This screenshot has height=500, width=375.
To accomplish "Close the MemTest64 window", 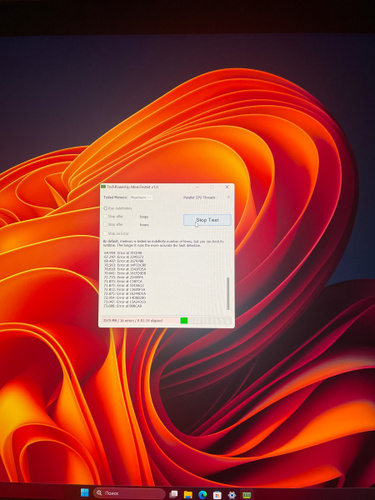I will (227, 187).
